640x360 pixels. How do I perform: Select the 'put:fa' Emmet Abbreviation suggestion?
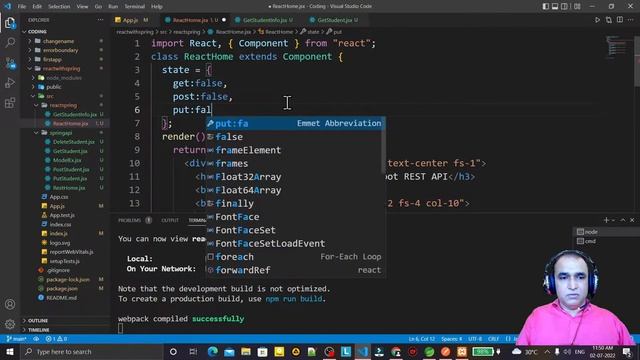coord(296,123)
